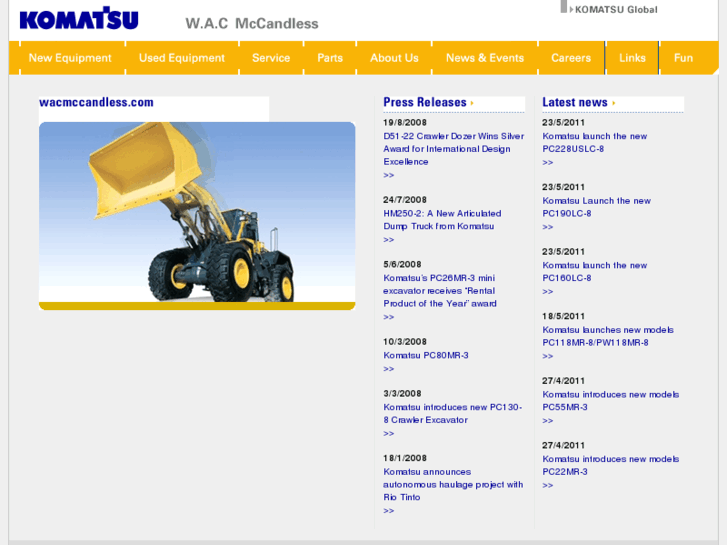This screenshot has height=545, width=727.
Task: Open the Press Releases heading link
Action: 425,102
